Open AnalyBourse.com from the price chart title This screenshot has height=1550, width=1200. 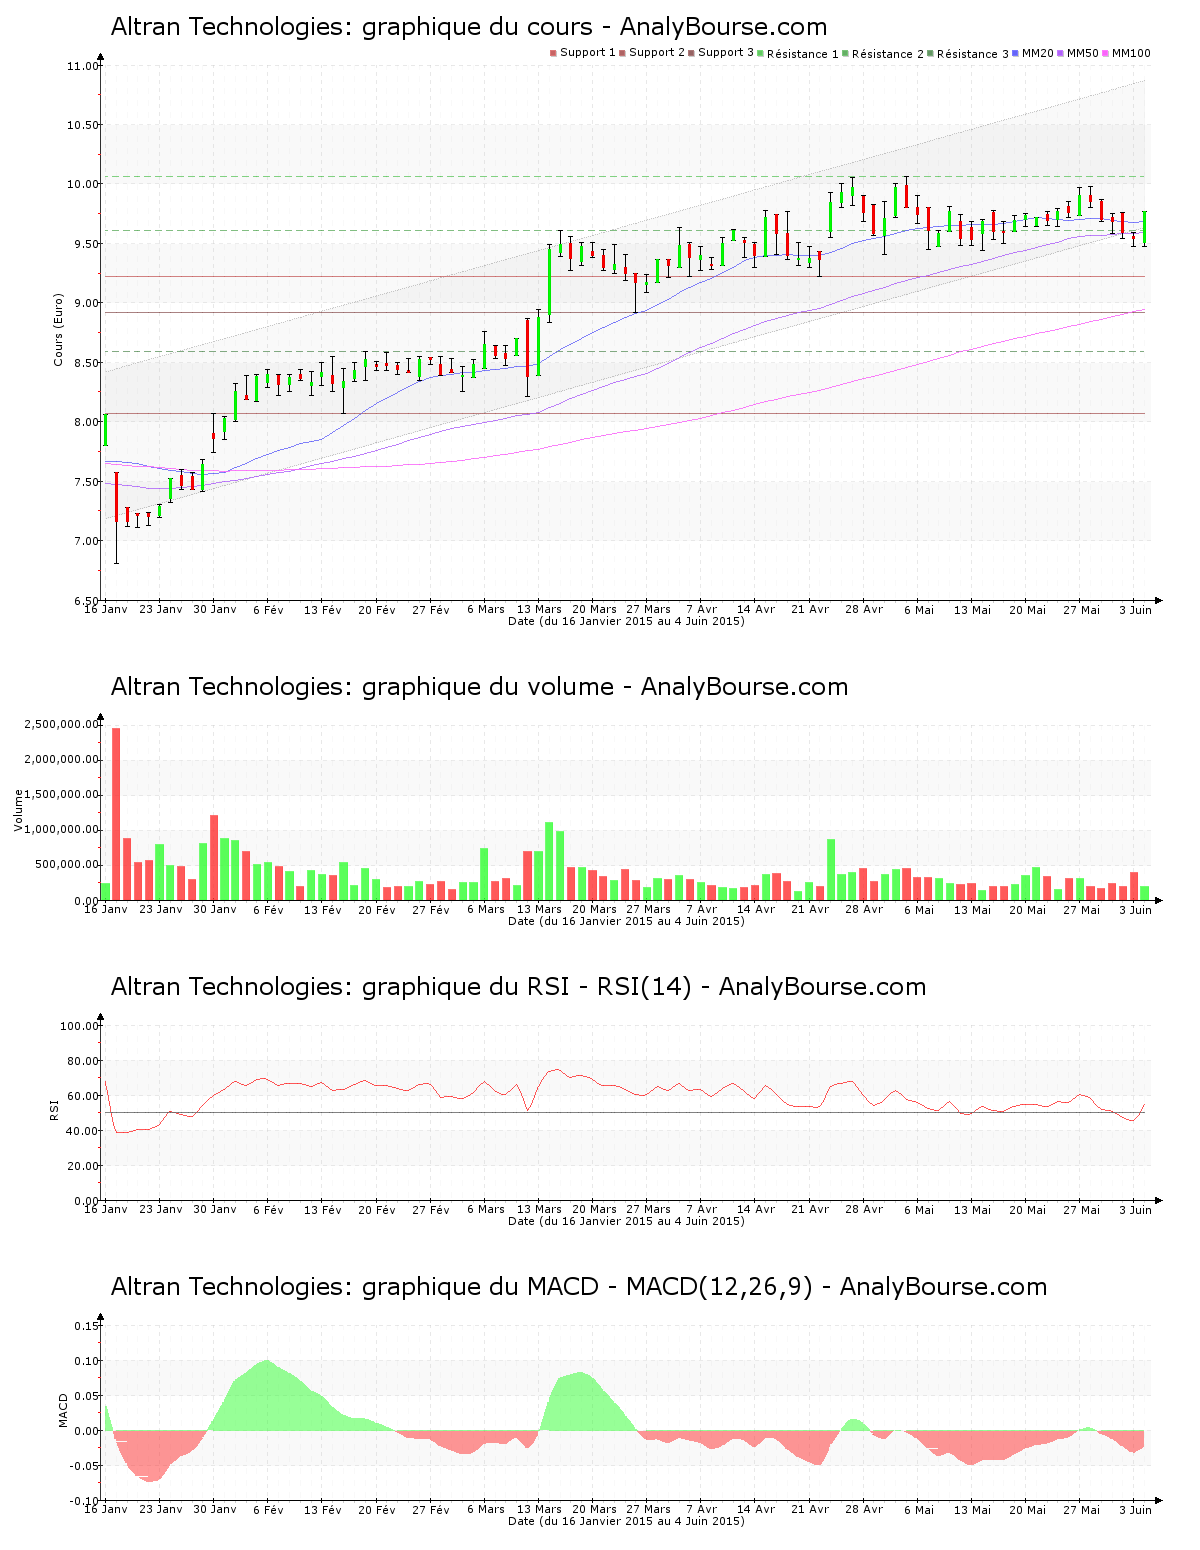[x=725, y=27]
